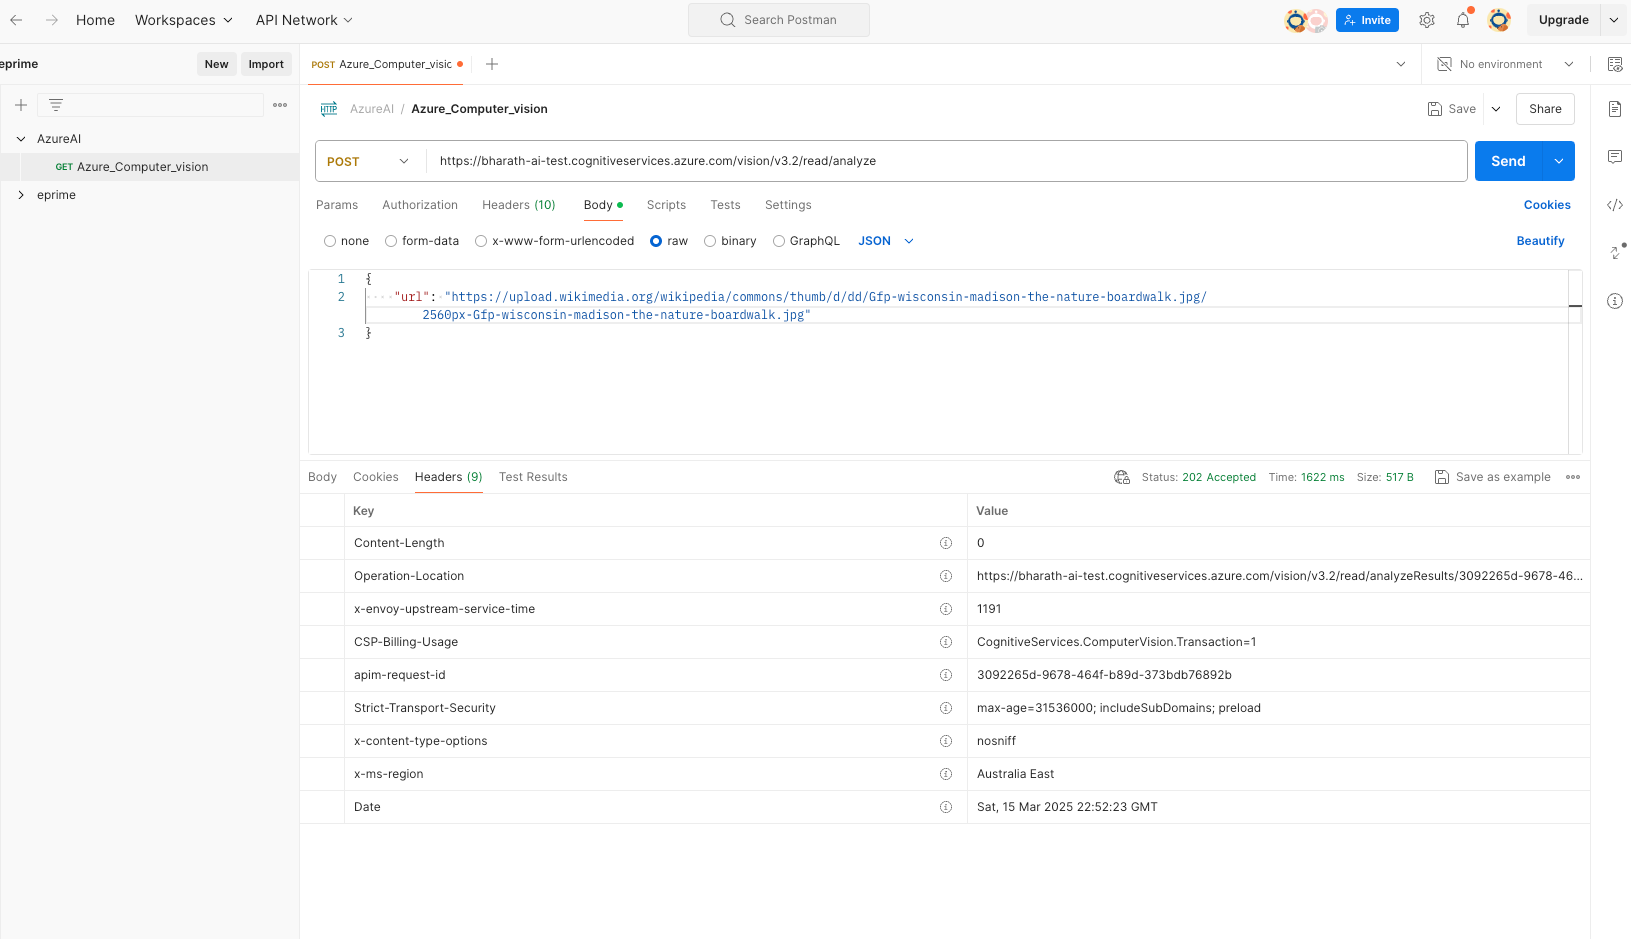The image size is (1631, 939).
Task: Open the documentation icon in the right sidebar
Action: (x=1615, y=109)
